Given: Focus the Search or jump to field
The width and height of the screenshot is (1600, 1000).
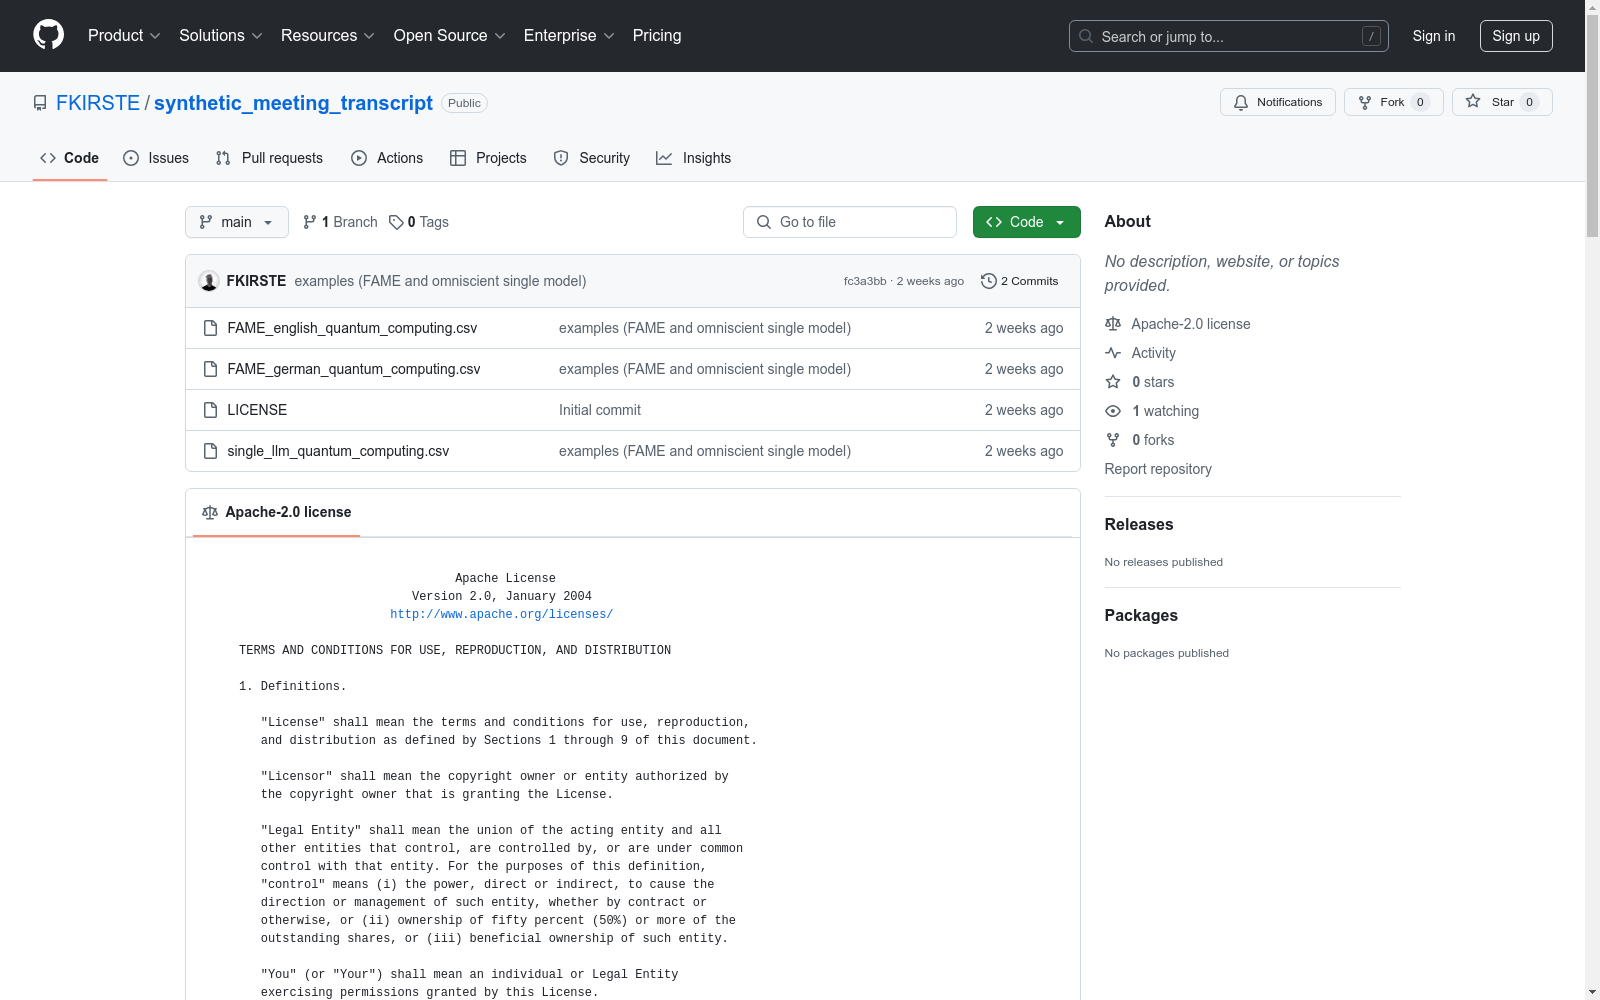Looking at the screenshot, I should [x=1229, y=36].
